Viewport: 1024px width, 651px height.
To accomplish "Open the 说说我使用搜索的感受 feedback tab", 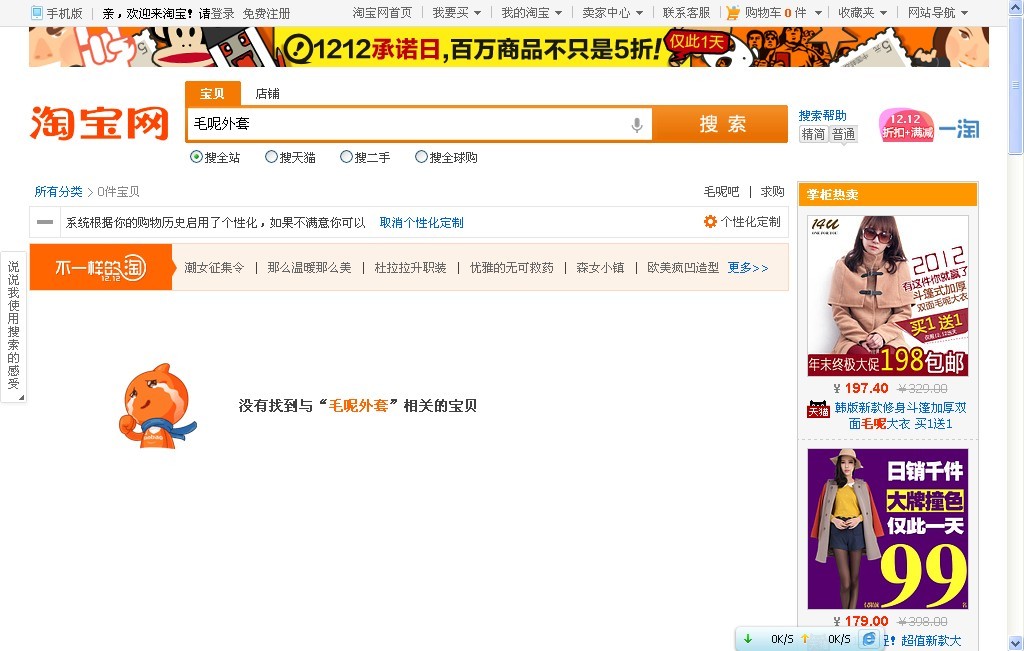I will pos(13,325).
